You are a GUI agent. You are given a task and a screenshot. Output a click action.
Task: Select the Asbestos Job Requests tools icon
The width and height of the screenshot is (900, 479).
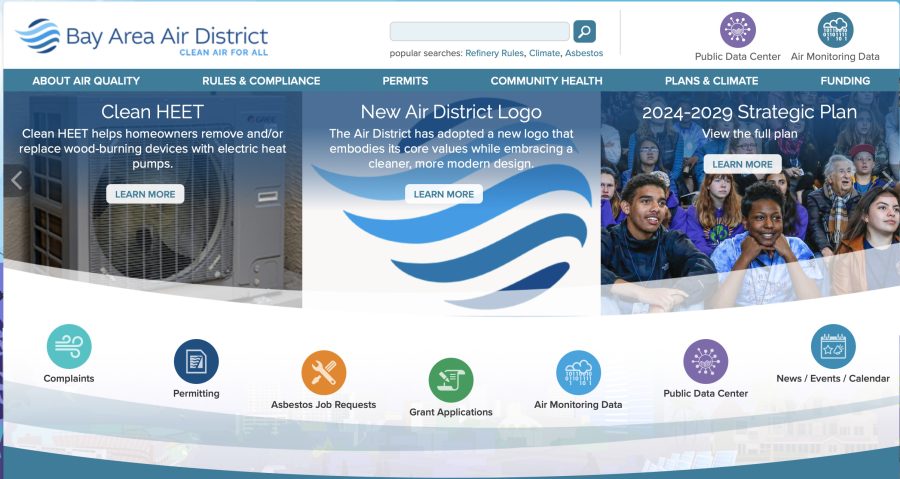(324, 373)
